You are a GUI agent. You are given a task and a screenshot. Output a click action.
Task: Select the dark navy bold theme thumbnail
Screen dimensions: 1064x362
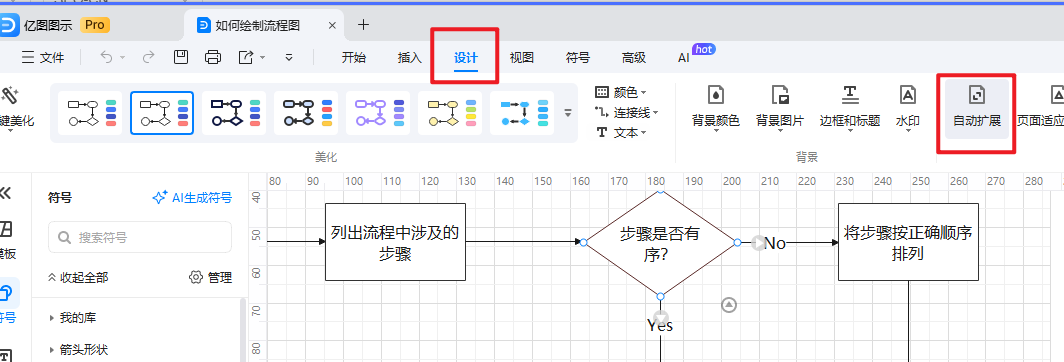tap(234, 113)
